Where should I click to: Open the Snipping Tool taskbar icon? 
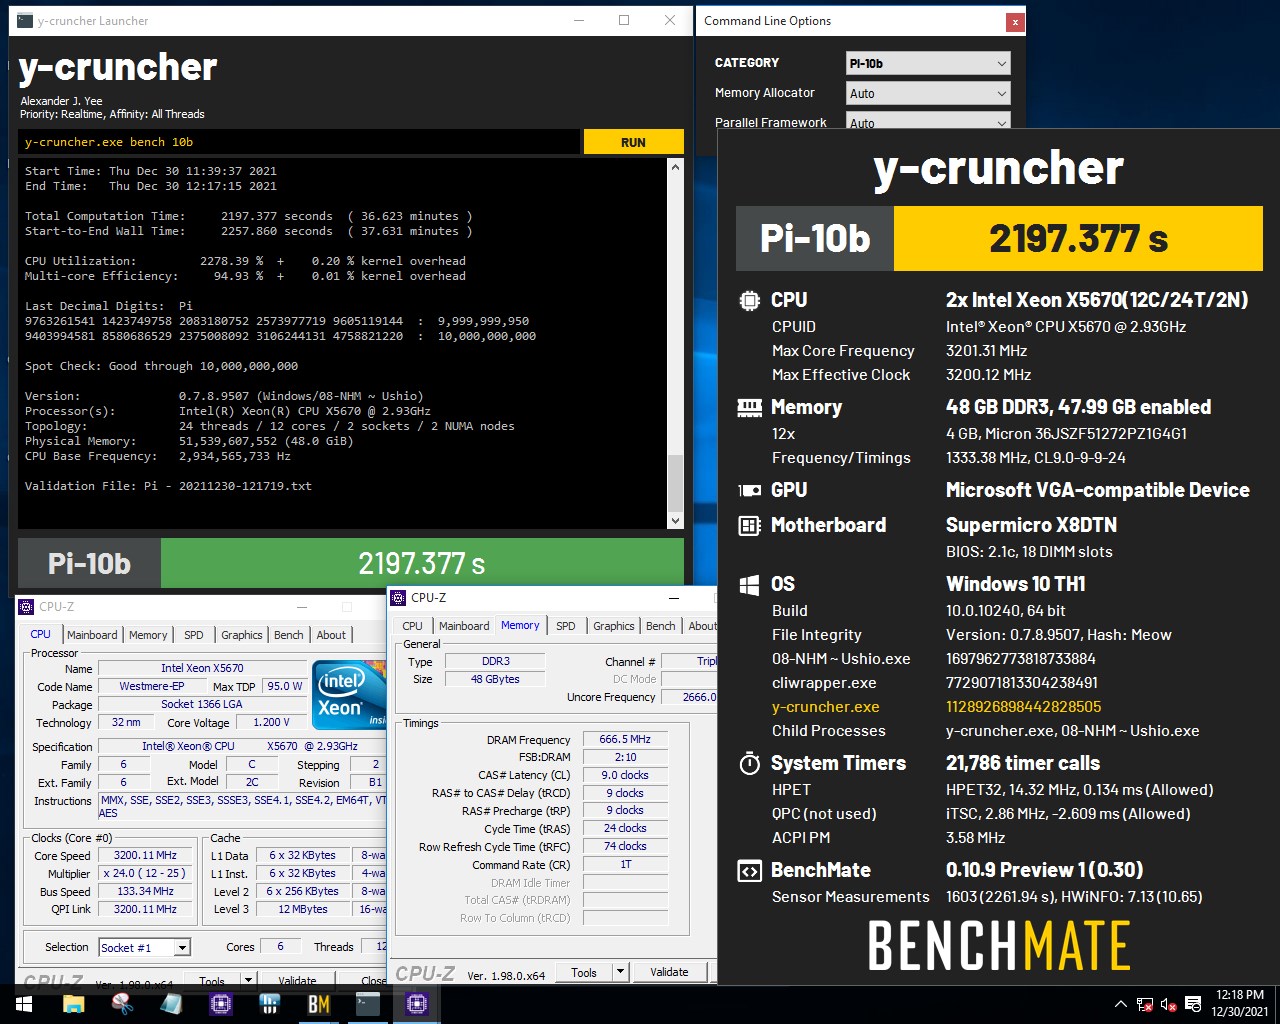coord(122,1004)
